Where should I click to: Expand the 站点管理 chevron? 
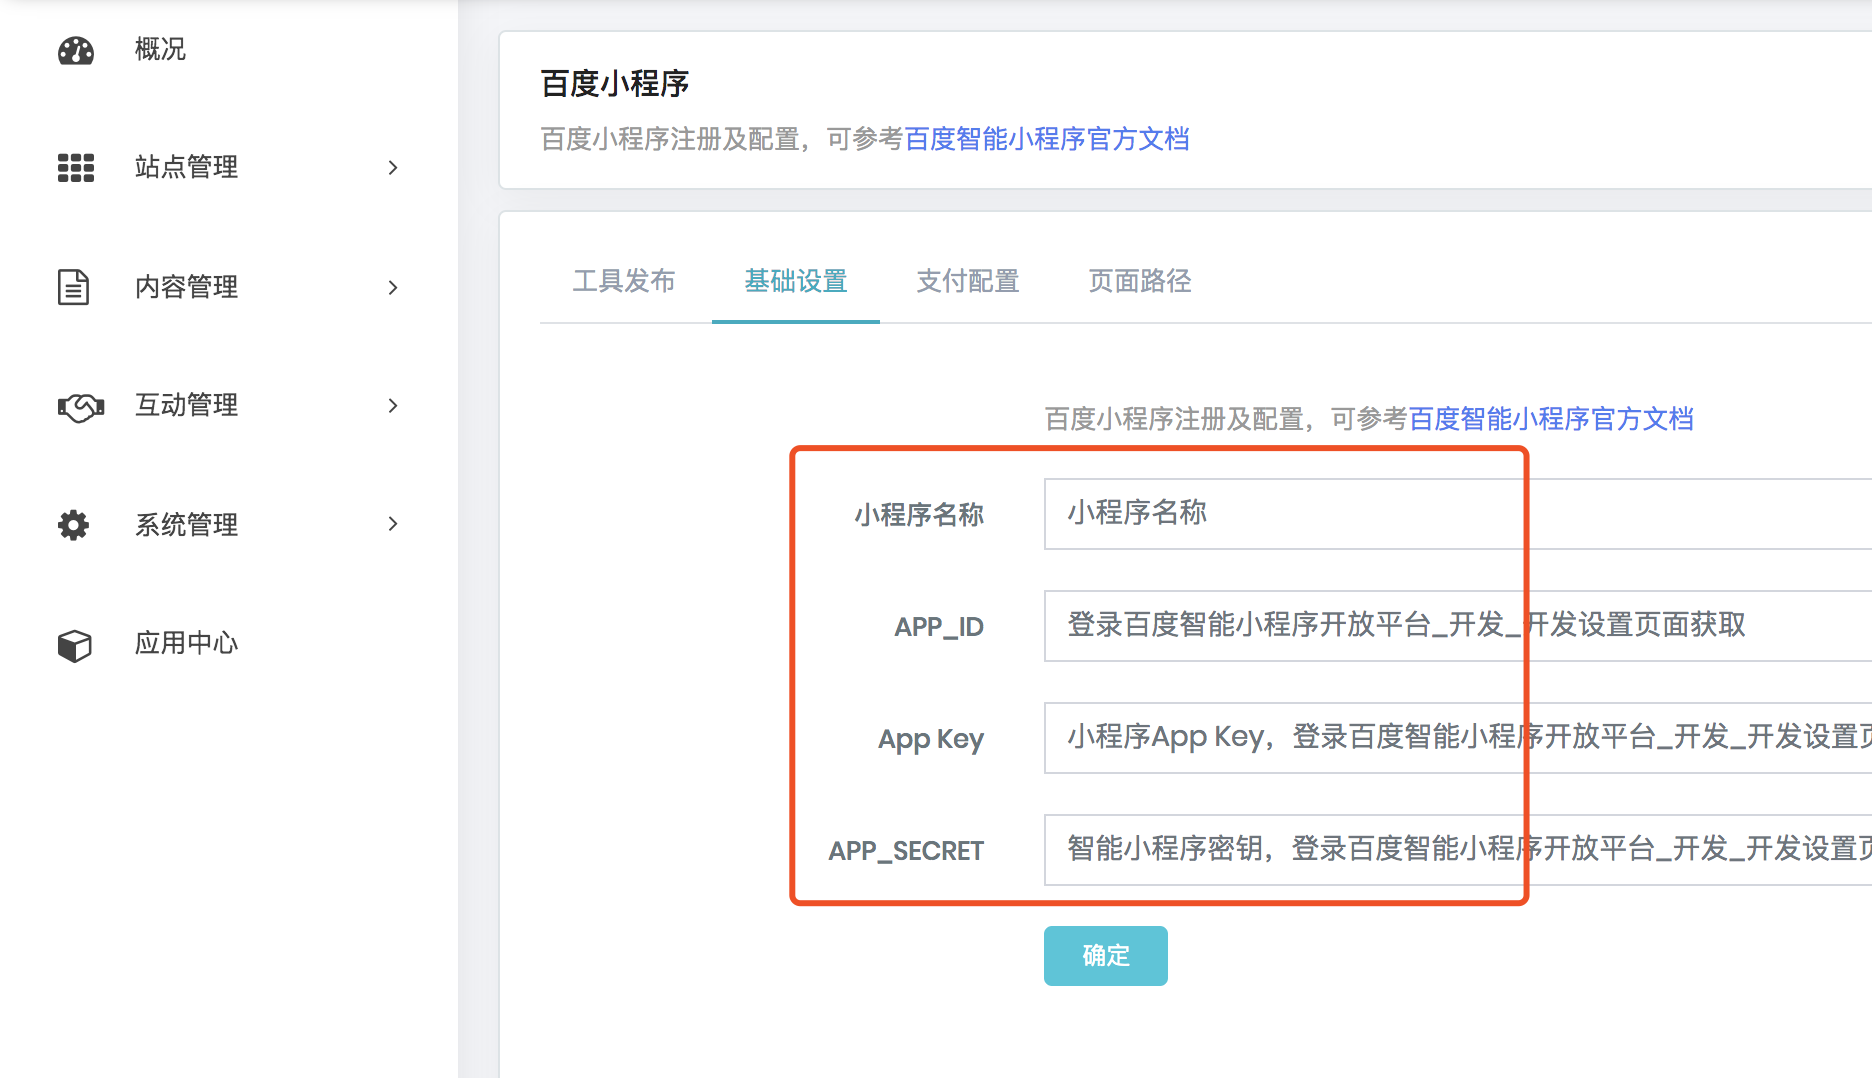tap(393, 168)
